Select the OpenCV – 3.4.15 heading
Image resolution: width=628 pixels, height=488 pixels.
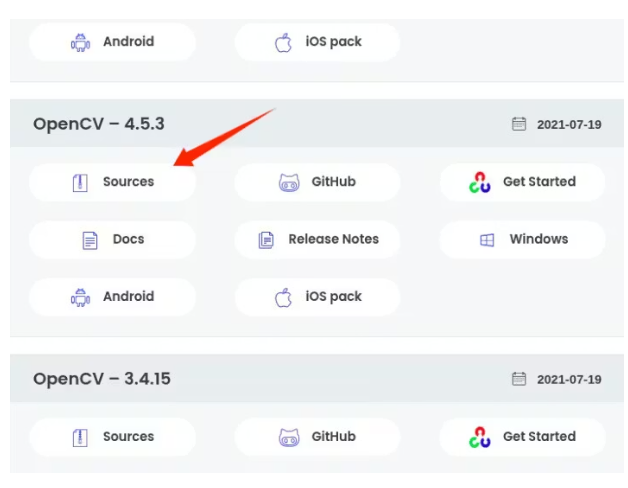pyautogui.click(x=103, y=379)
